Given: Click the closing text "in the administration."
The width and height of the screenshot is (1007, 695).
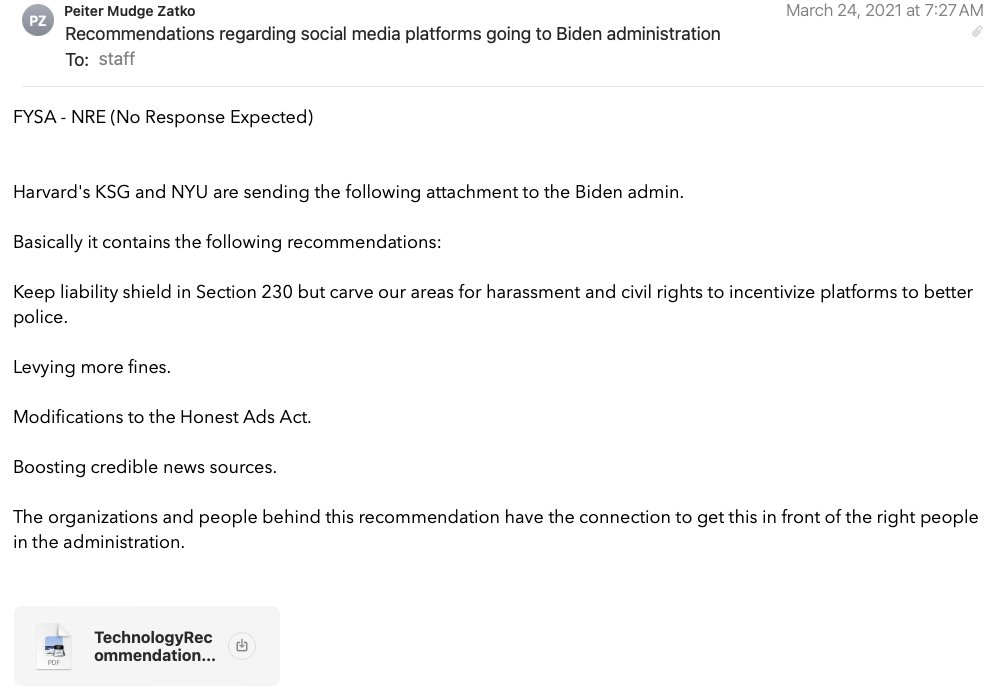Looking at the screenshot, I should (x=99, y=542).
